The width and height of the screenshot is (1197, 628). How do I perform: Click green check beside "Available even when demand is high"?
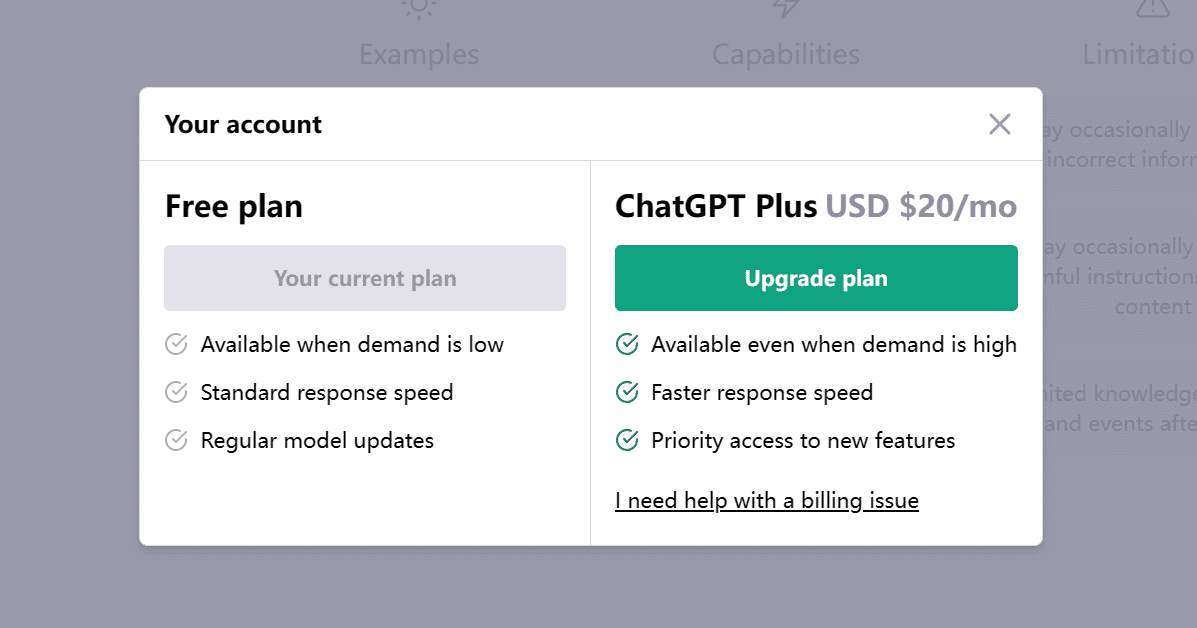627,345
